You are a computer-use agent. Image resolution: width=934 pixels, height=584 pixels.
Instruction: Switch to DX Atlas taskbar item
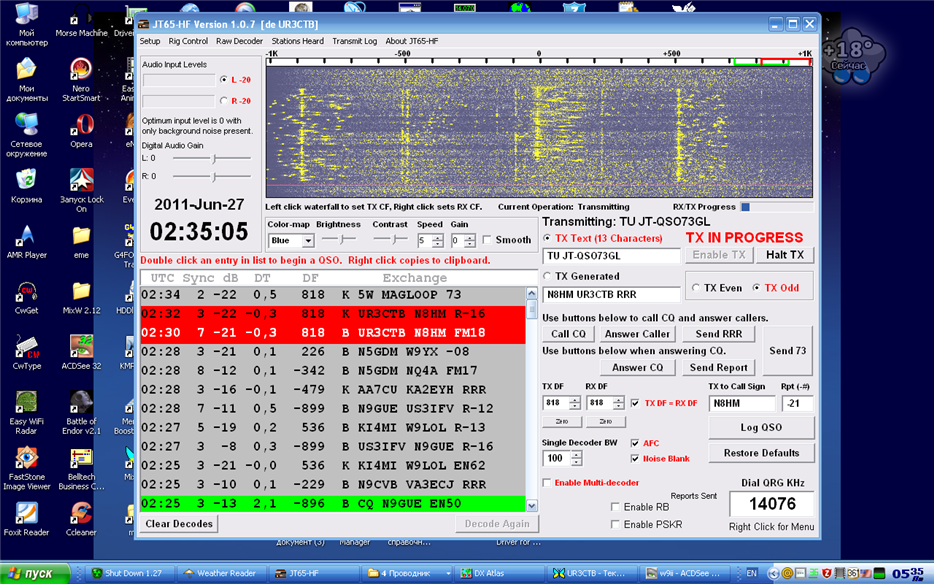coord(500,573)
